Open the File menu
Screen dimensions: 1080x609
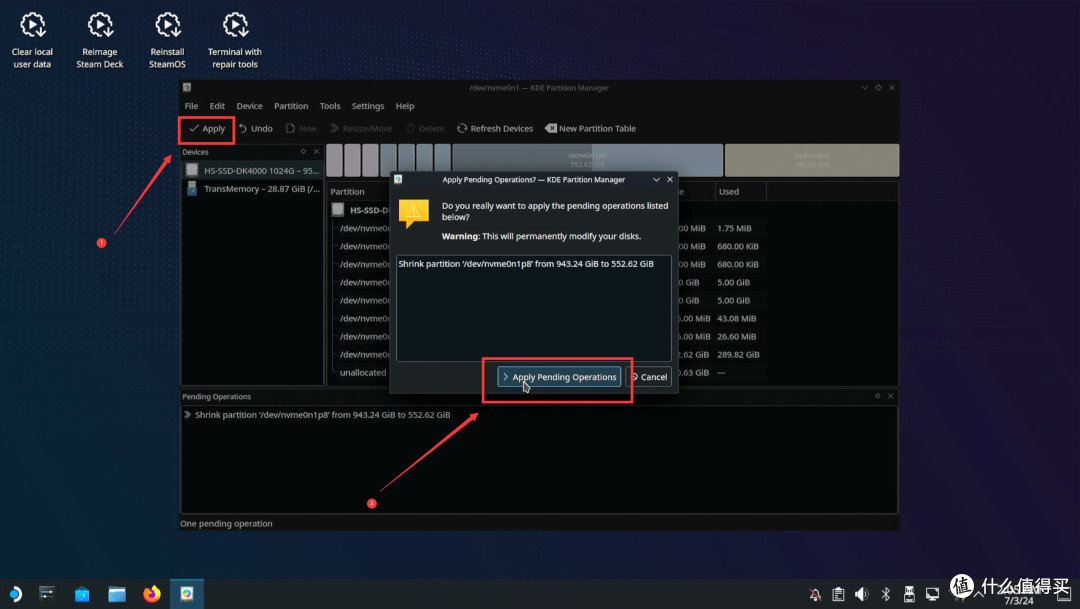tap(191, 106)
